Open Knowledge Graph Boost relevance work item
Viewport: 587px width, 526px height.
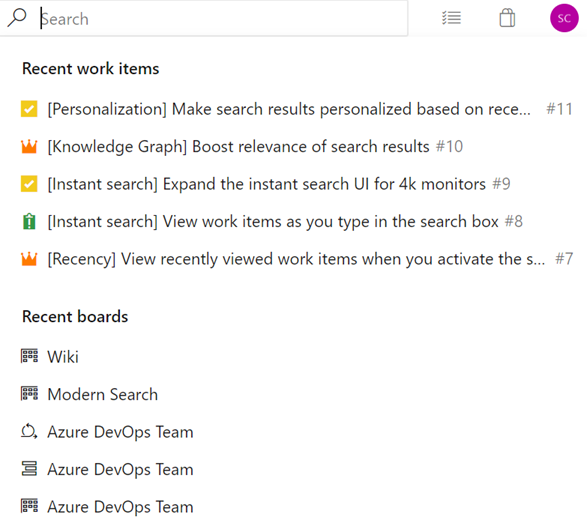pyautogui.click(x=238, y=147)
